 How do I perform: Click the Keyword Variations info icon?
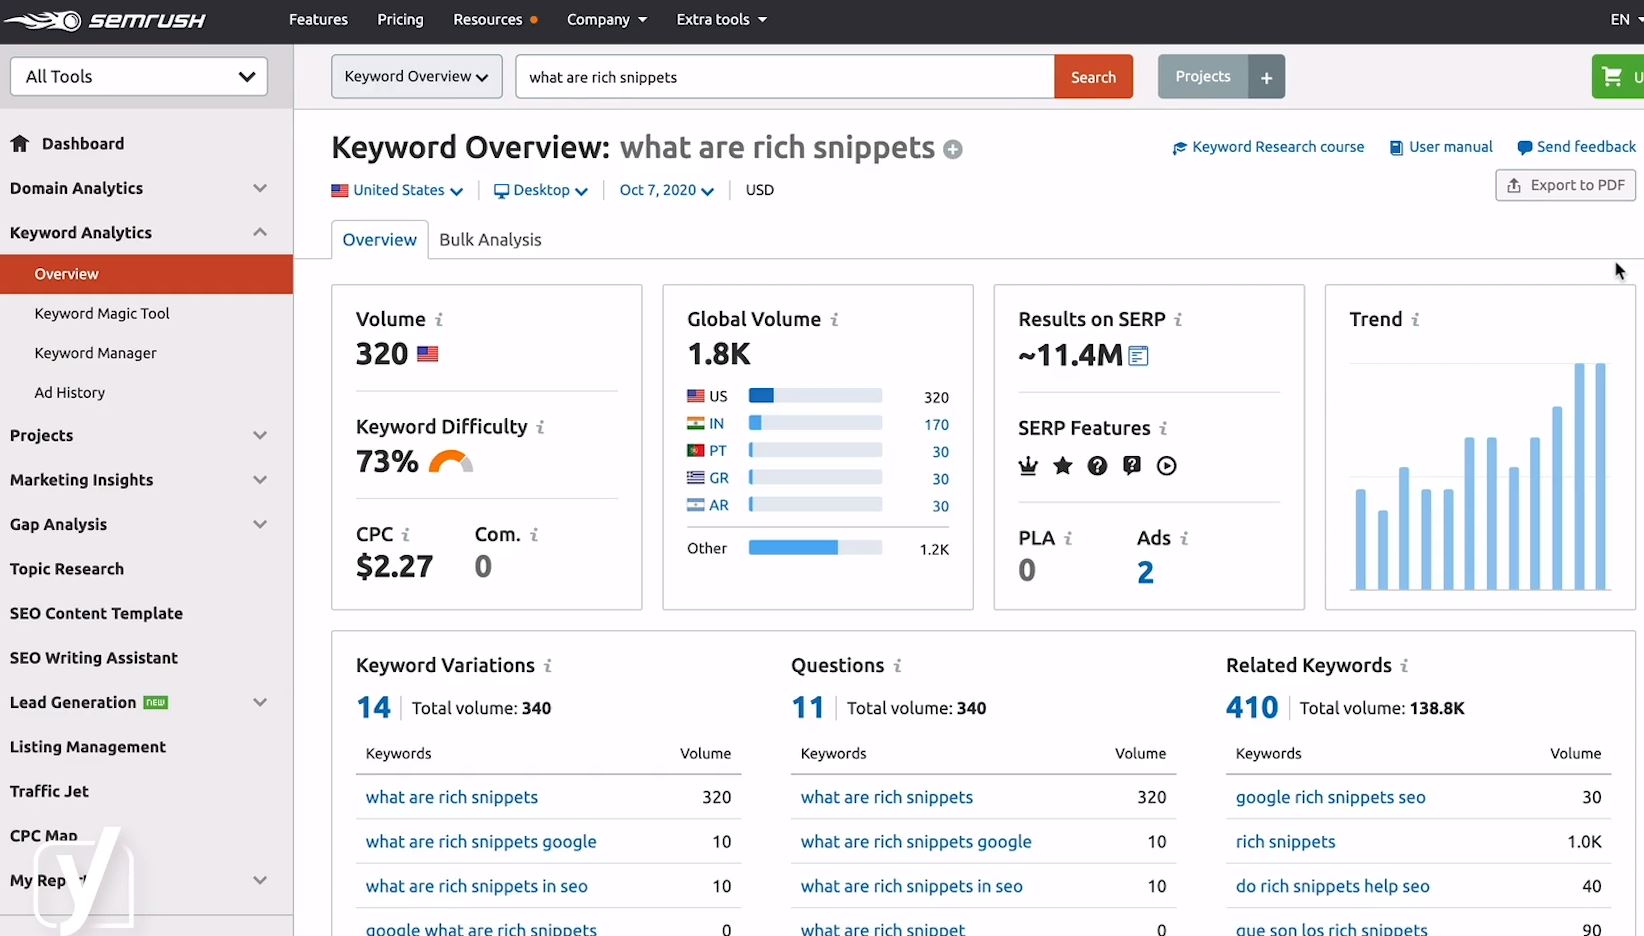click(x=548, y=666)
